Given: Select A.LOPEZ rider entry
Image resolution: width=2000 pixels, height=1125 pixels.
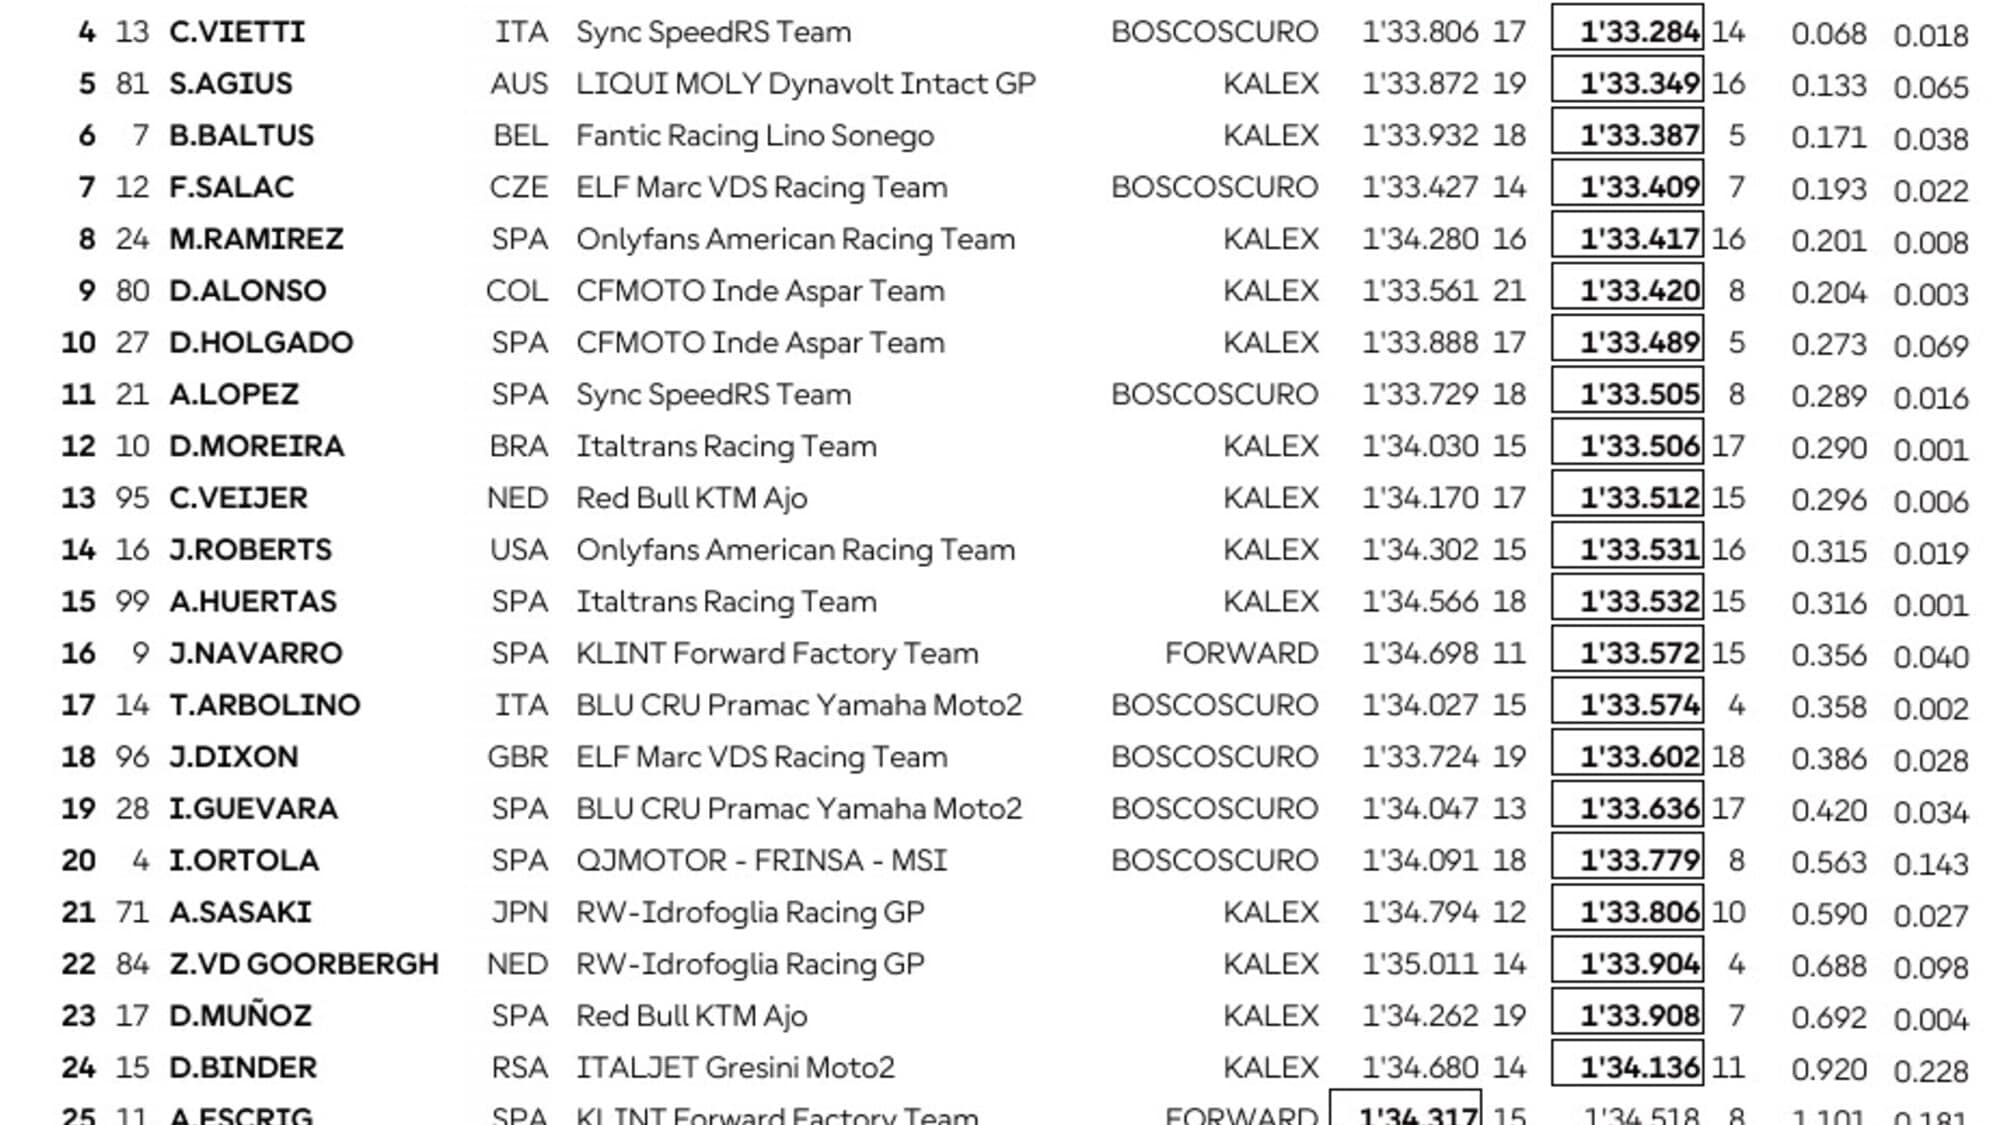Looking at the screenshot, I should coord(234,394).
